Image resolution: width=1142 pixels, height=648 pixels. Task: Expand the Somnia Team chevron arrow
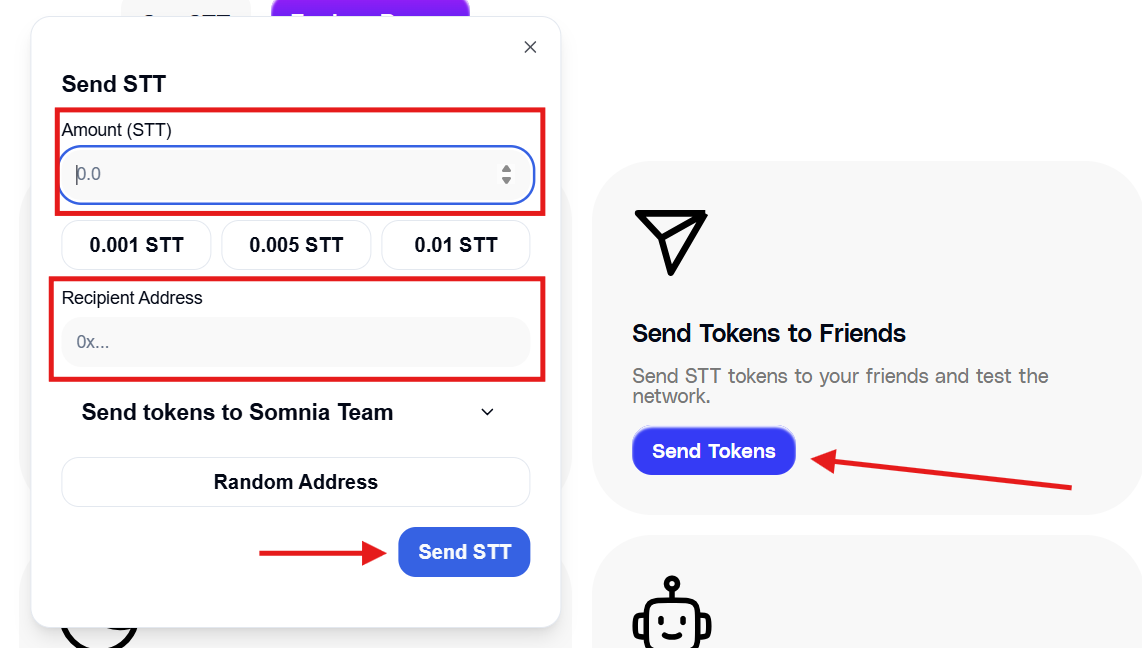(487, 412)
